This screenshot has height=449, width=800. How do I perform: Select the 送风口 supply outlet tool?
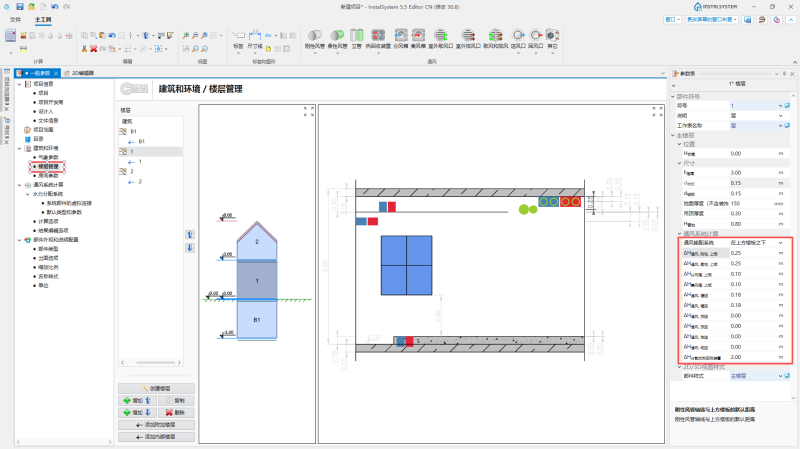pyautogui.click(x=518, y=39)
